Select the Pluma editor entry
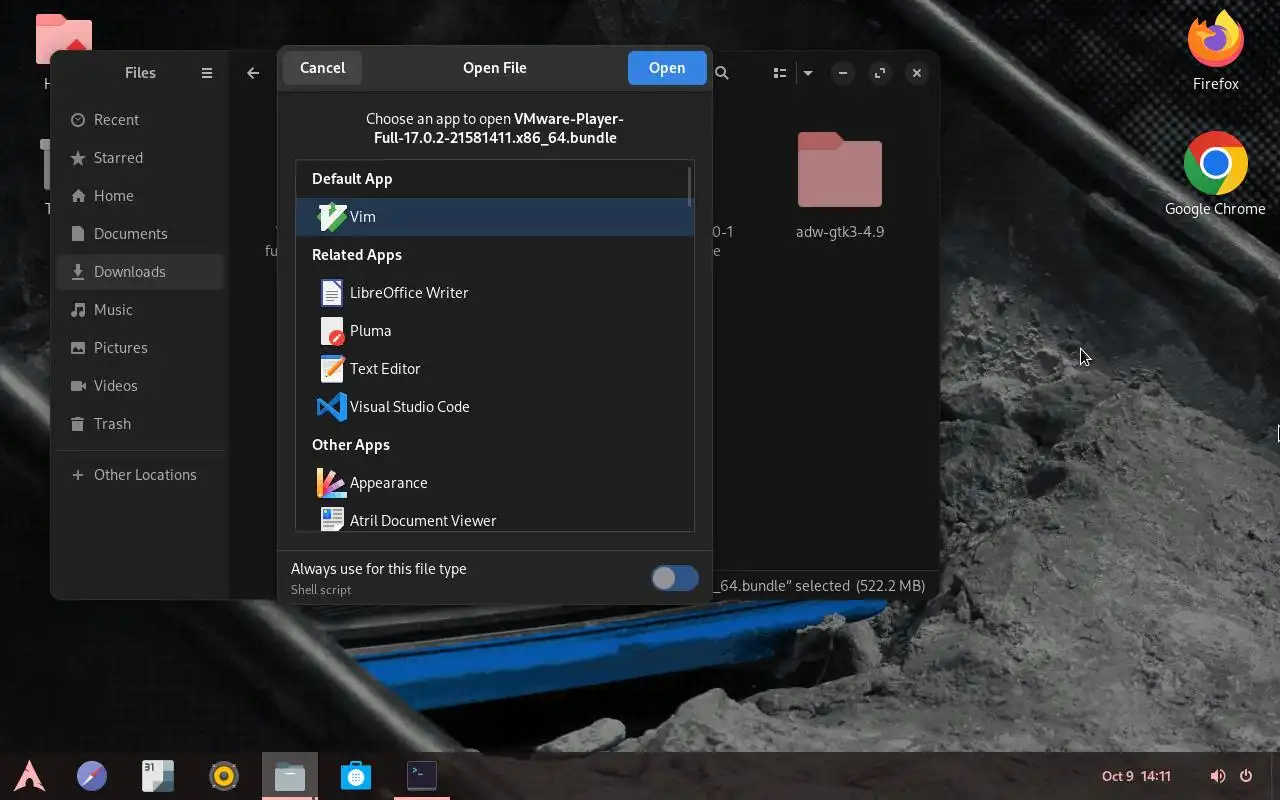Screen dimensions: 1280x800 (494, 331)
